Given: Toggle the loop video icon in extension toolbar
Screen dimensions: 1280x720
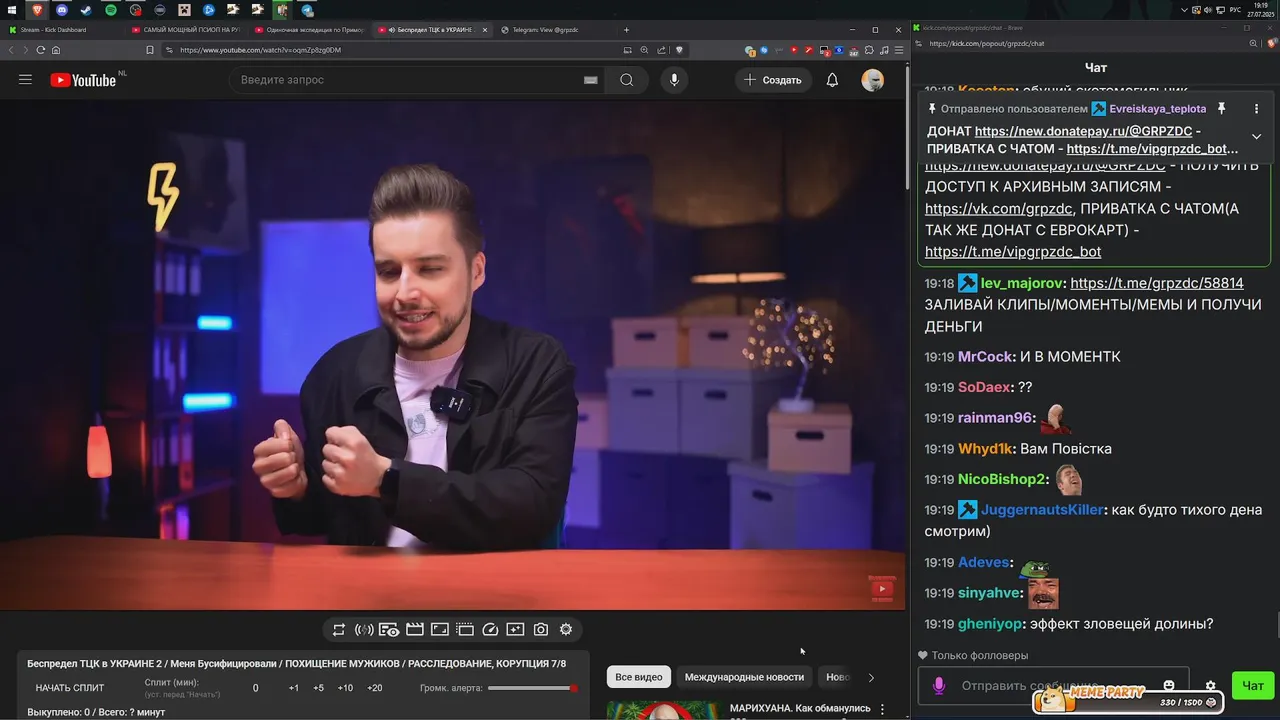Looking at the screenshot, I should click(x=339, y=630).
